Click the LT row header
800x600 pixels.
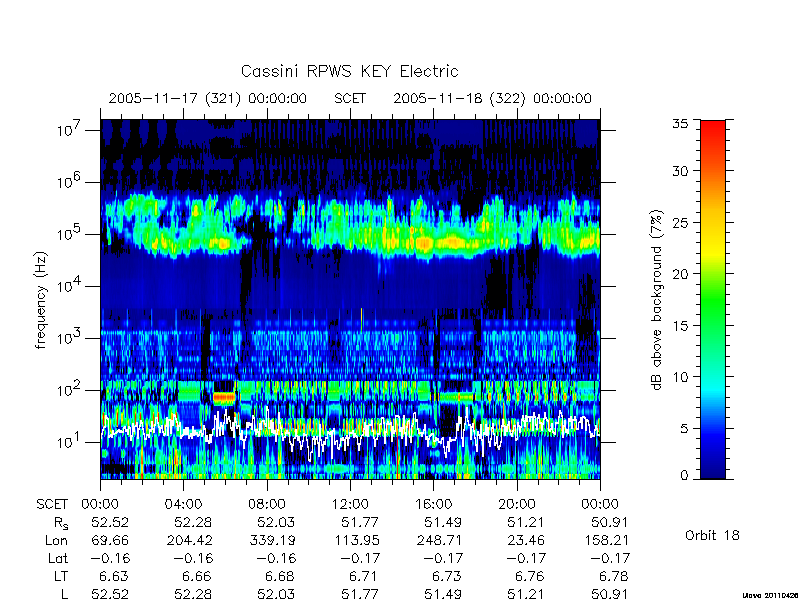click(x=61, y=576)
